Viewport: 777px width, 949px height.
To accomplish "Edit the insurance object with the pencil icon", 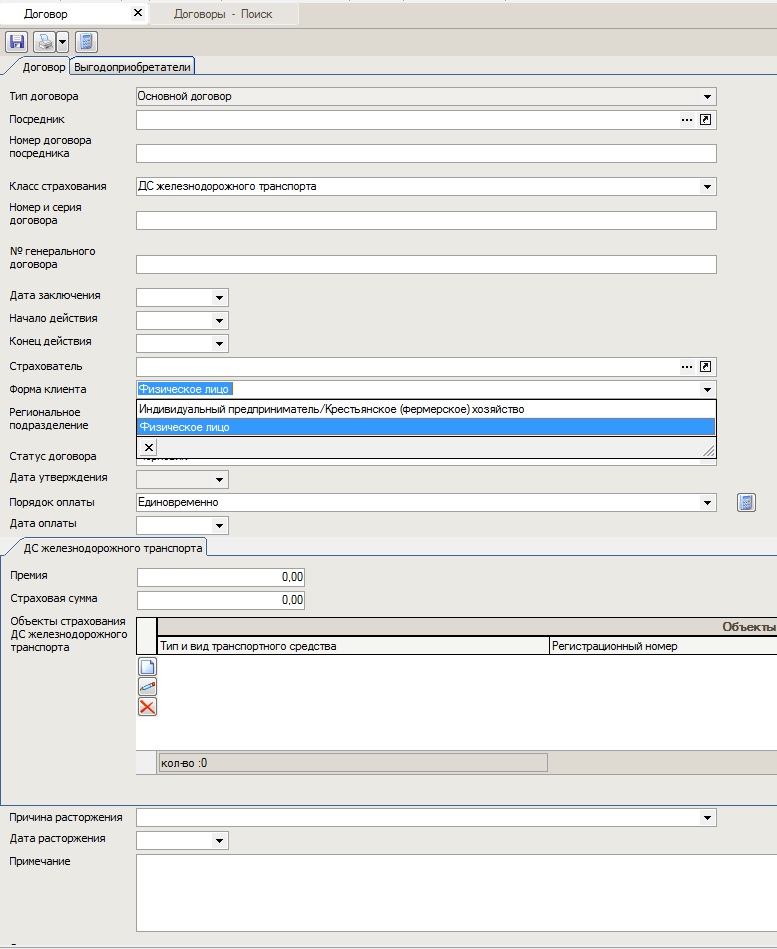I will click(x=147, y=687).
